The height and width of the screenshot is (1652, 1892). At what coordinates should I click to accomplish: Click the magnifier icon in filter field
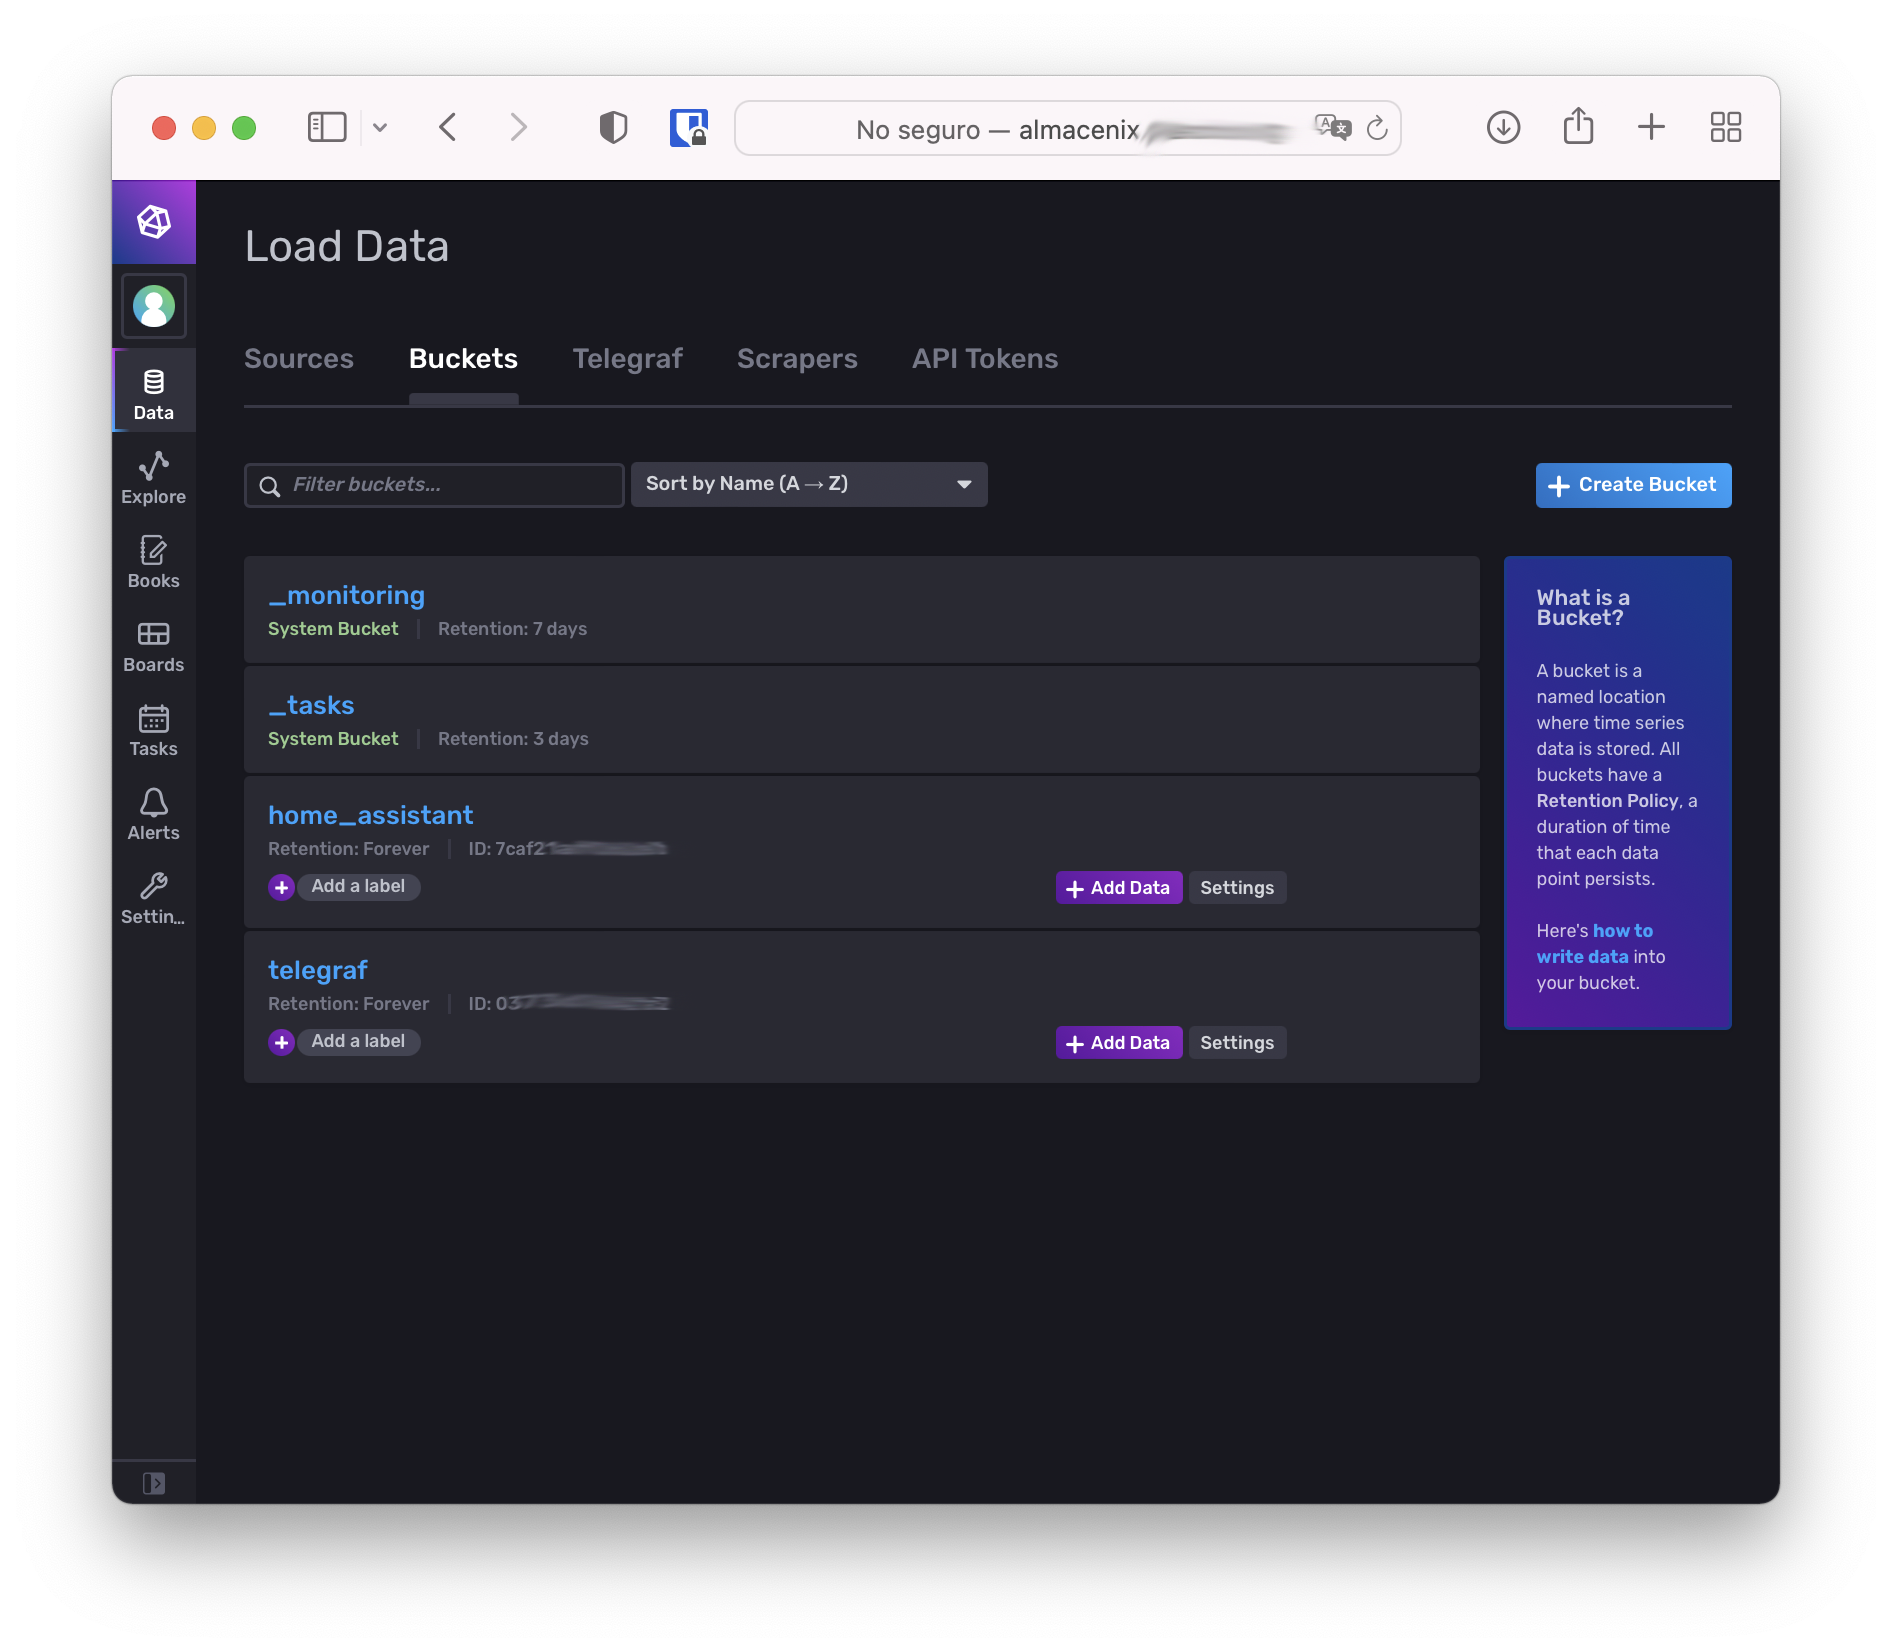269,486
